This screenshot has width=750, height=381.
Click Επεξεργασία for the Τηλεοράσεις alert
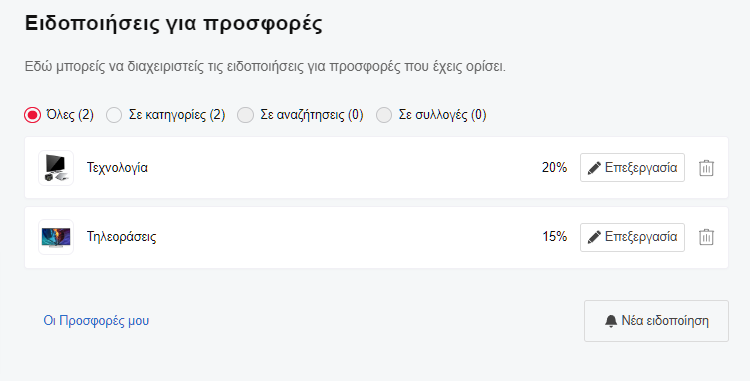click(x=632, y=237)
